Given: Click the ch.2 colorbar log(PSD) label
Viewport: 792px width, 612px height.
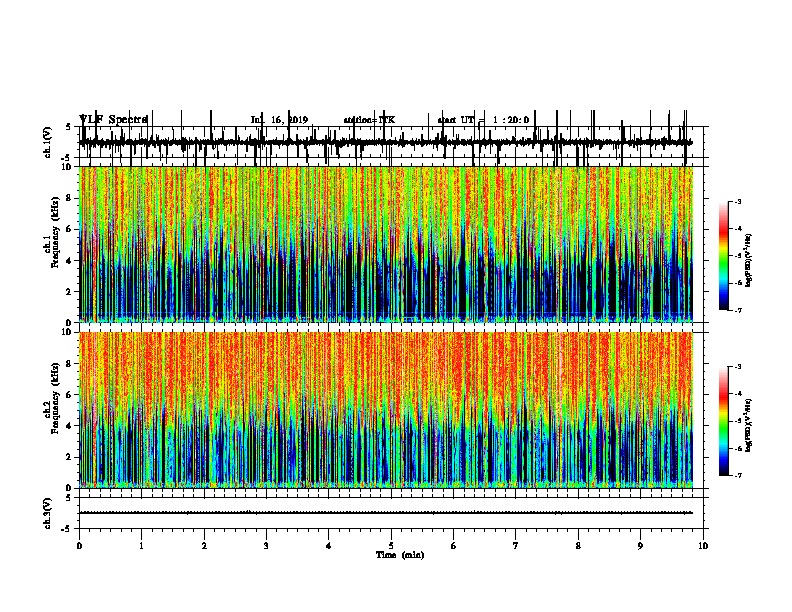Looking at the screenshot, I should coord(748,425).
